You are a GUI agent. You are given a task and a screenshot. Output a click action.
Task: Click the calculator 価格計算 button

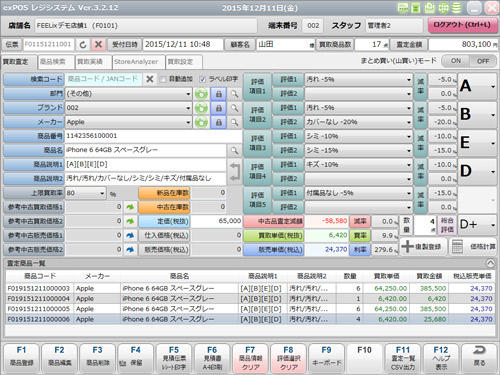pyautogui.click(x=472, y=247)
